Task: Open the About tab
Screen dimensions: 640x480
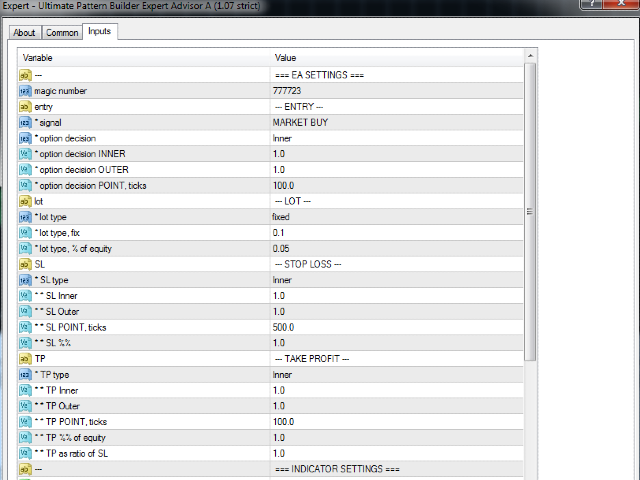Action: [24, 33]
